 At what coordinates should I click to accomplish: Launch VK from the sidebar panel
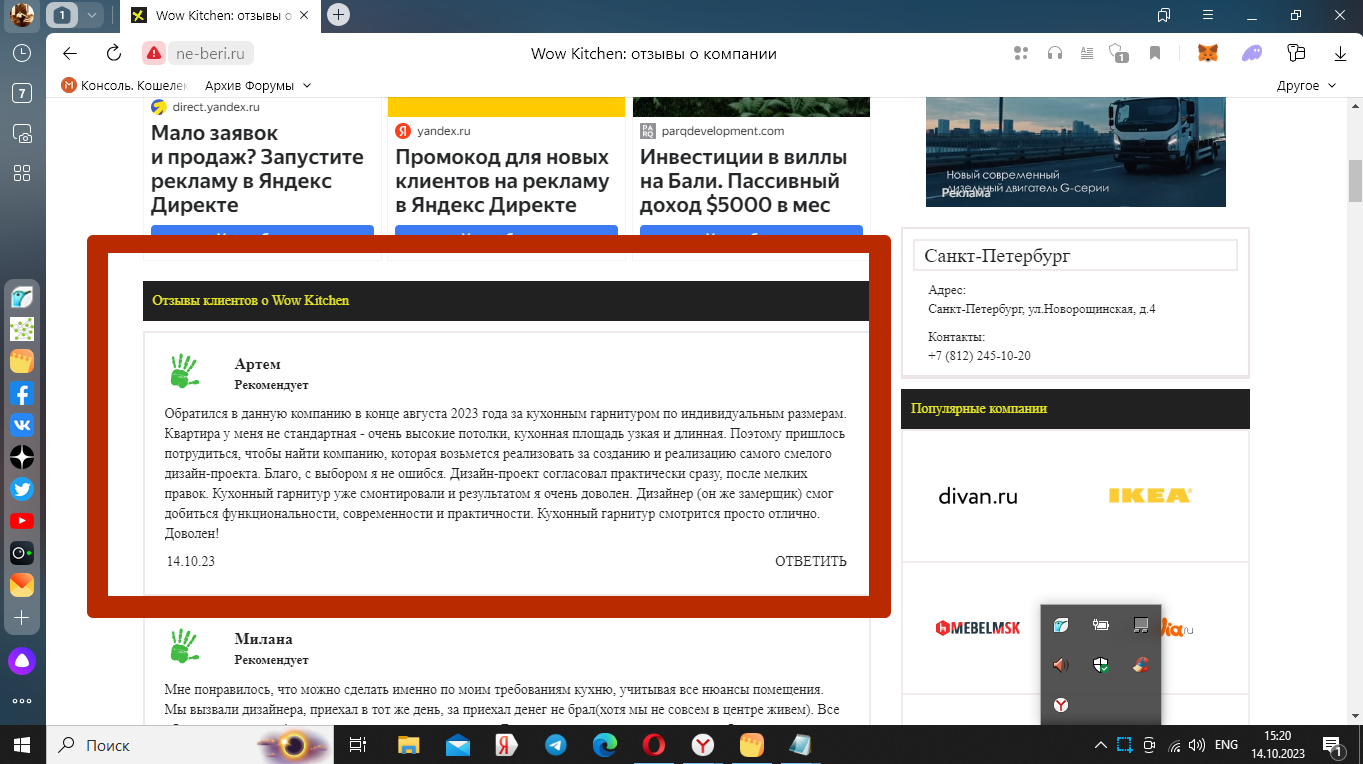point(22,425)
